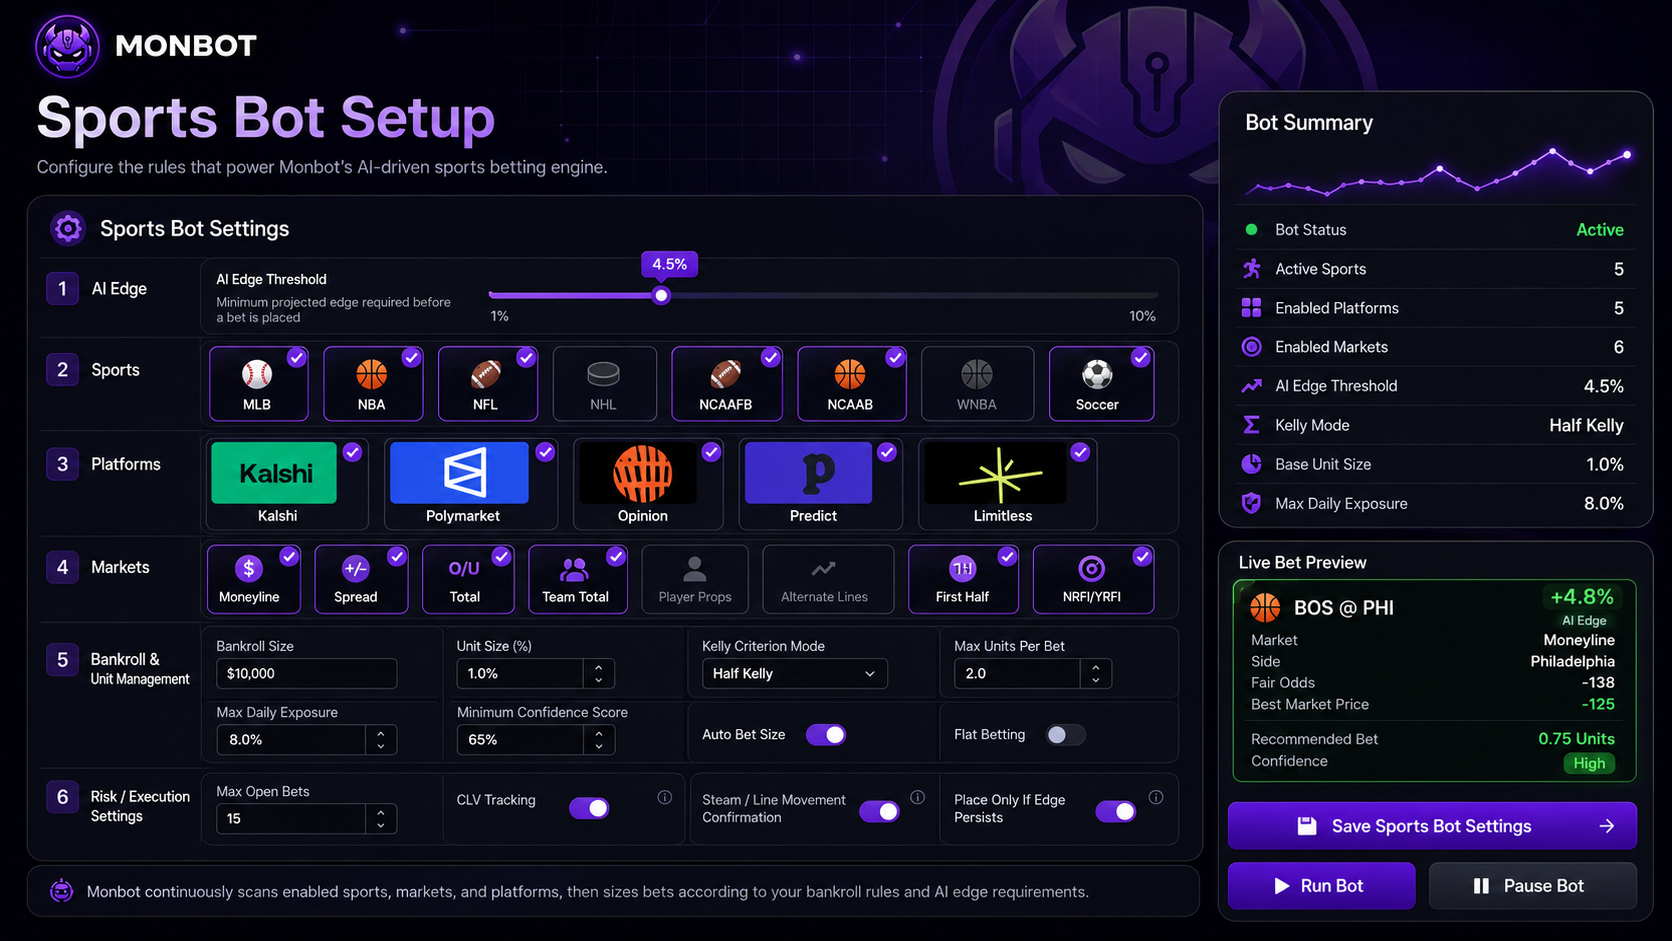Click the Pause Bot button

tap(1532, 886)
